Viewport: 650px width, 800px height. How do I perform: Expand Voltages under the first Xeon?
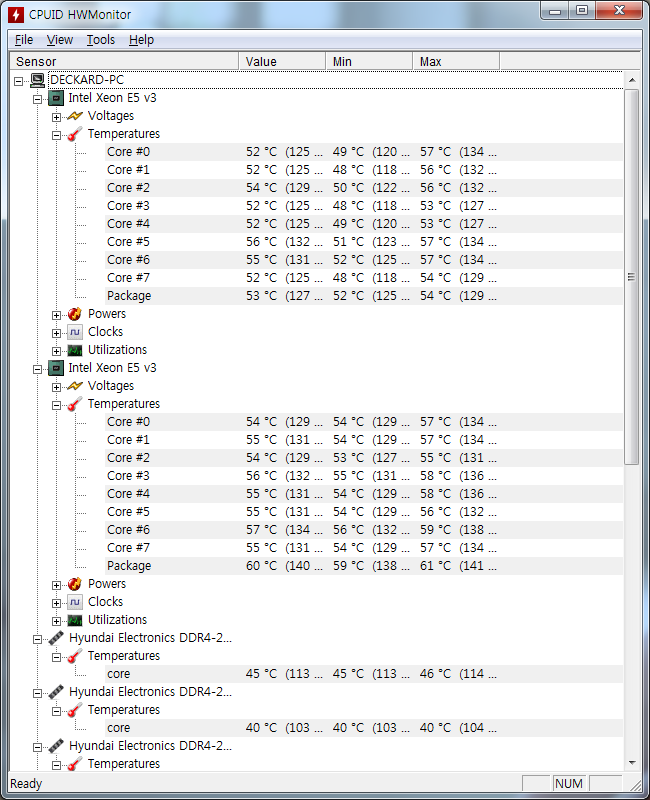click(x=56, y=117)
